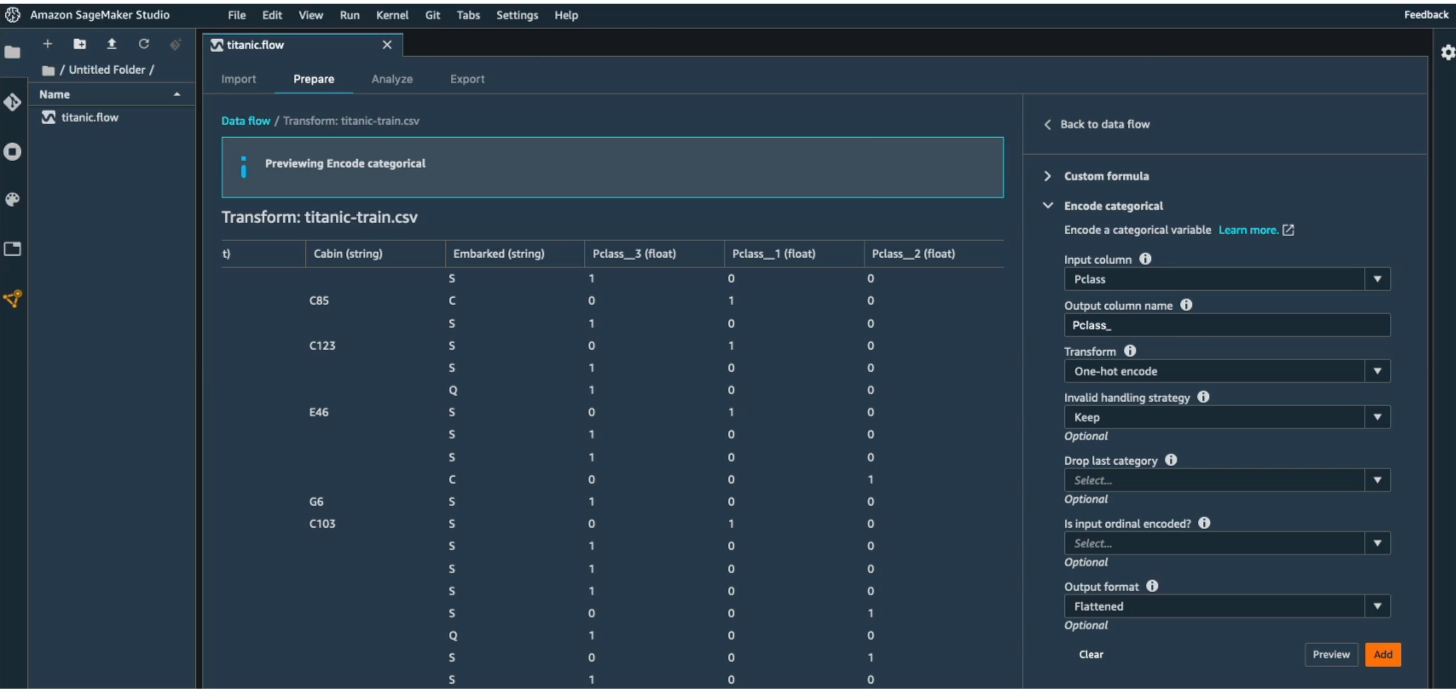This screenshot has height=693, width=1456.
Task: Click the refresh file list icon
Action: [143, 44]
